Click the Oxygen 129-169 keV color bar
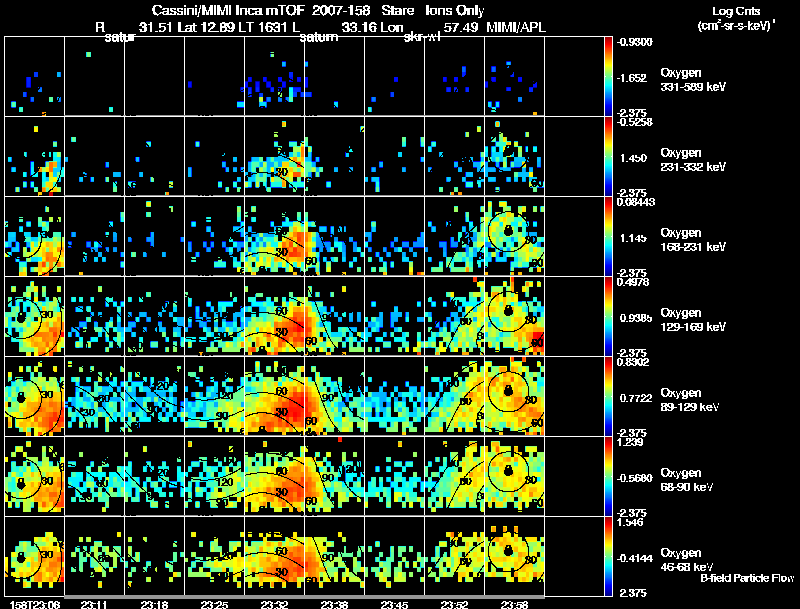The image size is (800, 609). (x=608, y=316)
